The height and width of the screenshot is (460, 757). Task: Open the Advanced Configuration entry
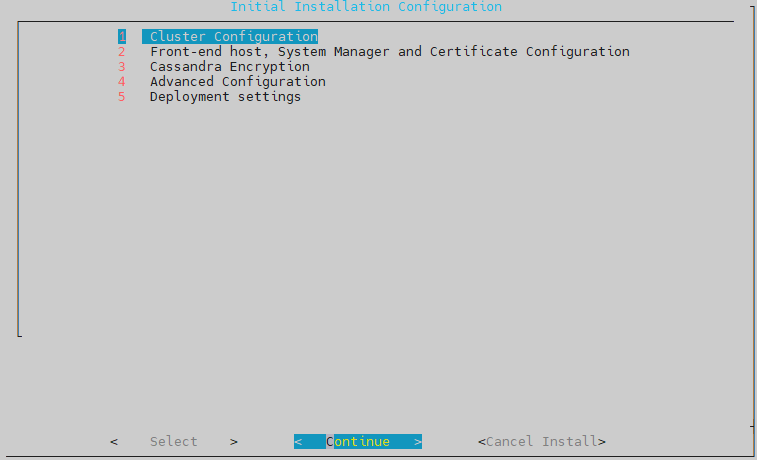[x=237, y=82]
